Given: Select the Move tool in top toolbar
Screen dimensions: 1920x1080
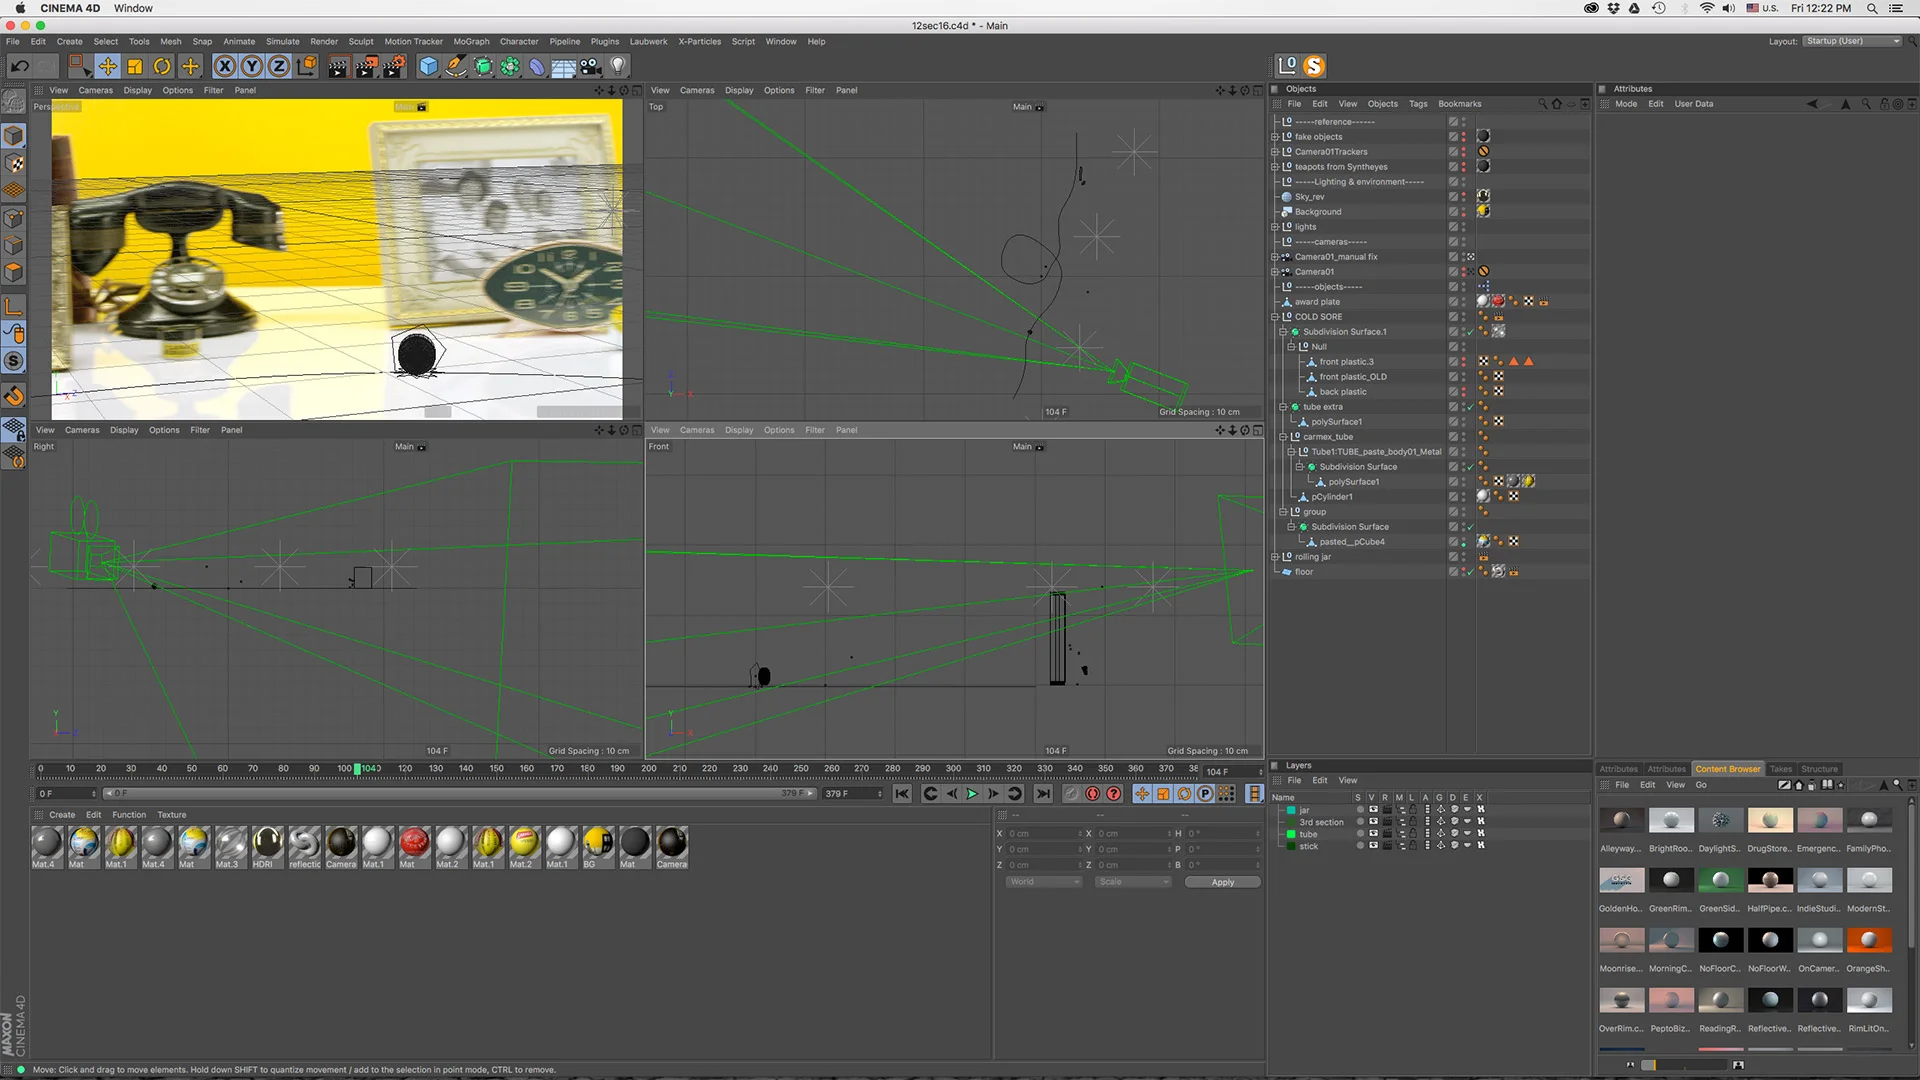Looking at the screenshot, I should (x=107, y=66).
